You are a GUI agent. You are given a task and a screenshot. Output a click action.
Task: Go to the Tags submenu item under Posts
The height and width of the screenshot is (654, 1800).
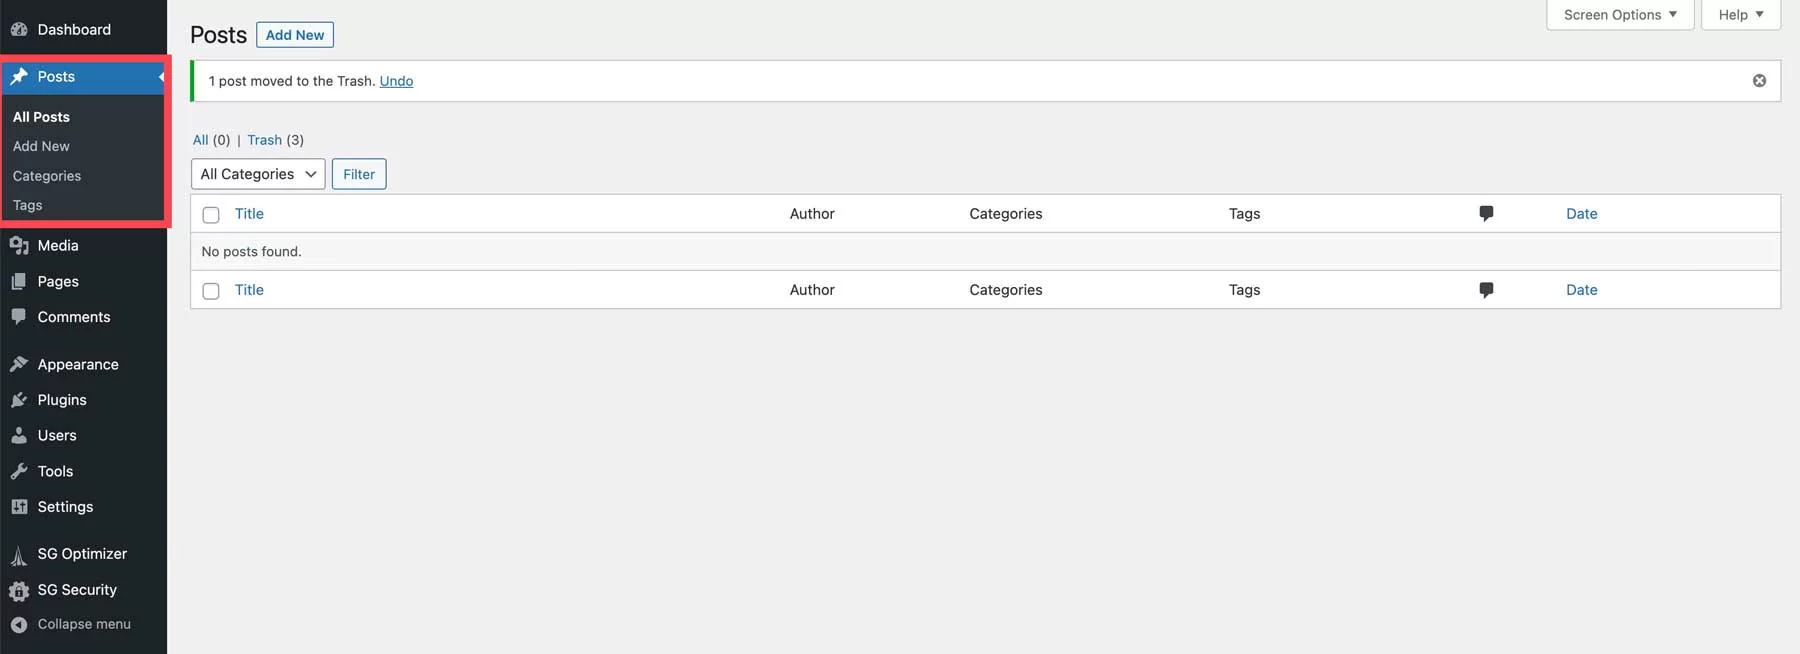(x=28, y=205)
